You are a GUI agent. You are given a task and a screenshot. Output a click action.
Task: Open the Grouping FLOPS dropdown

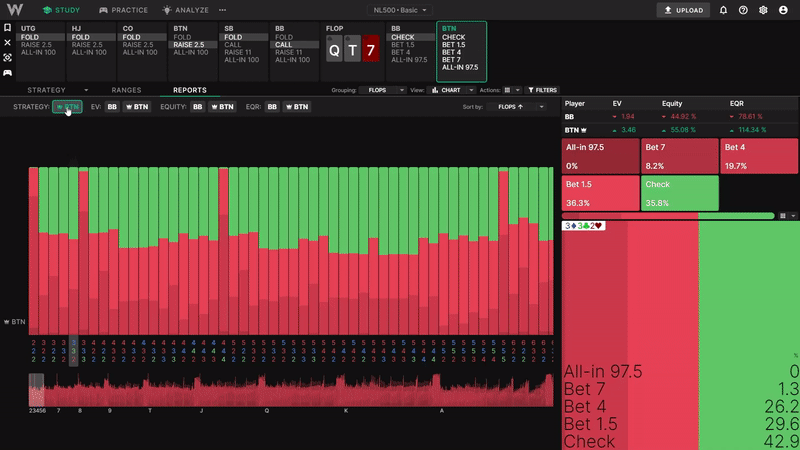click(382, 90)
